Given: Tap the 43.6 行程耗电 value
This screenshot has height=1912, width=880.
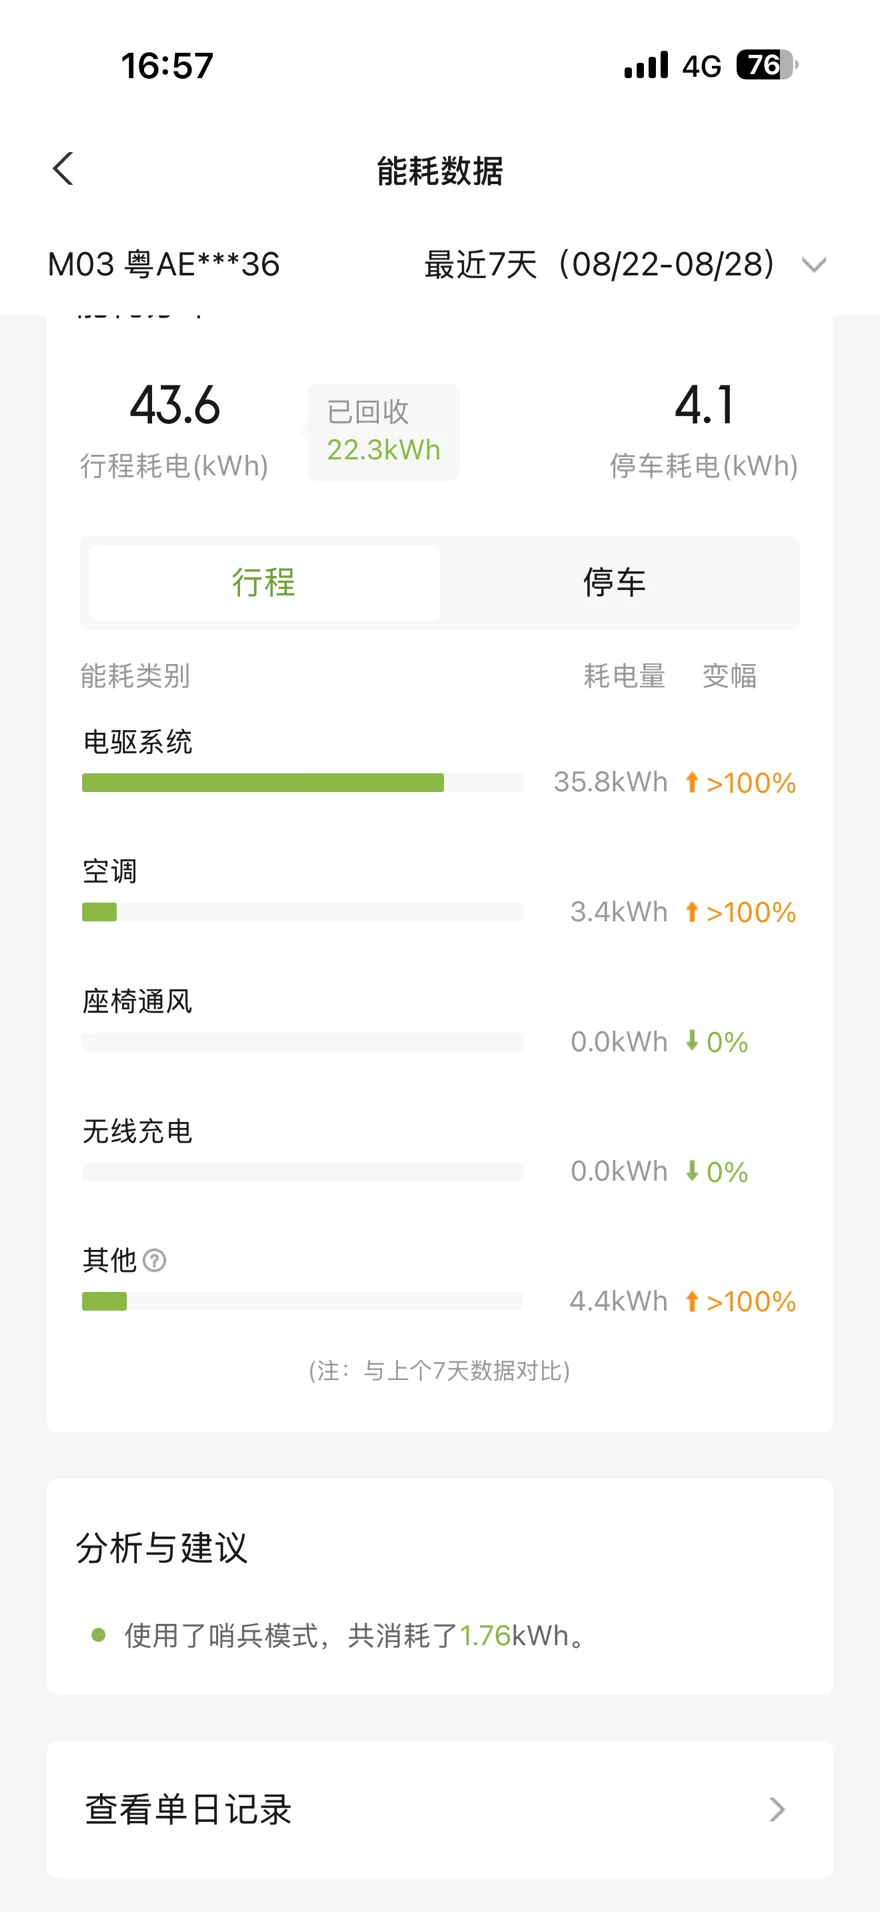Looking at the screenshot, I should (175, 406).
